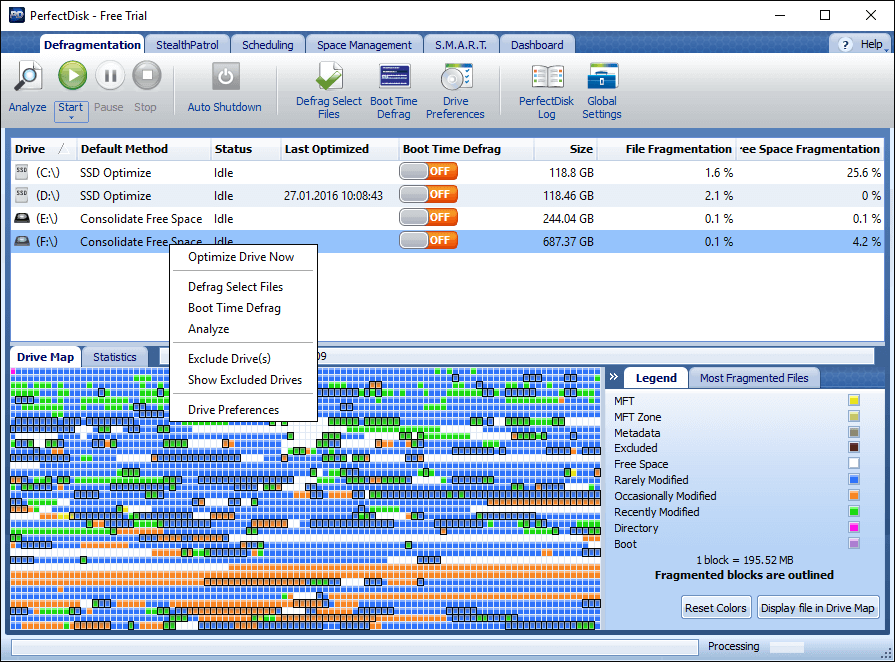Viewport: 895px width, 662px height.
Task: Click the Metadata gray swatch
Action: pos(854,432)
